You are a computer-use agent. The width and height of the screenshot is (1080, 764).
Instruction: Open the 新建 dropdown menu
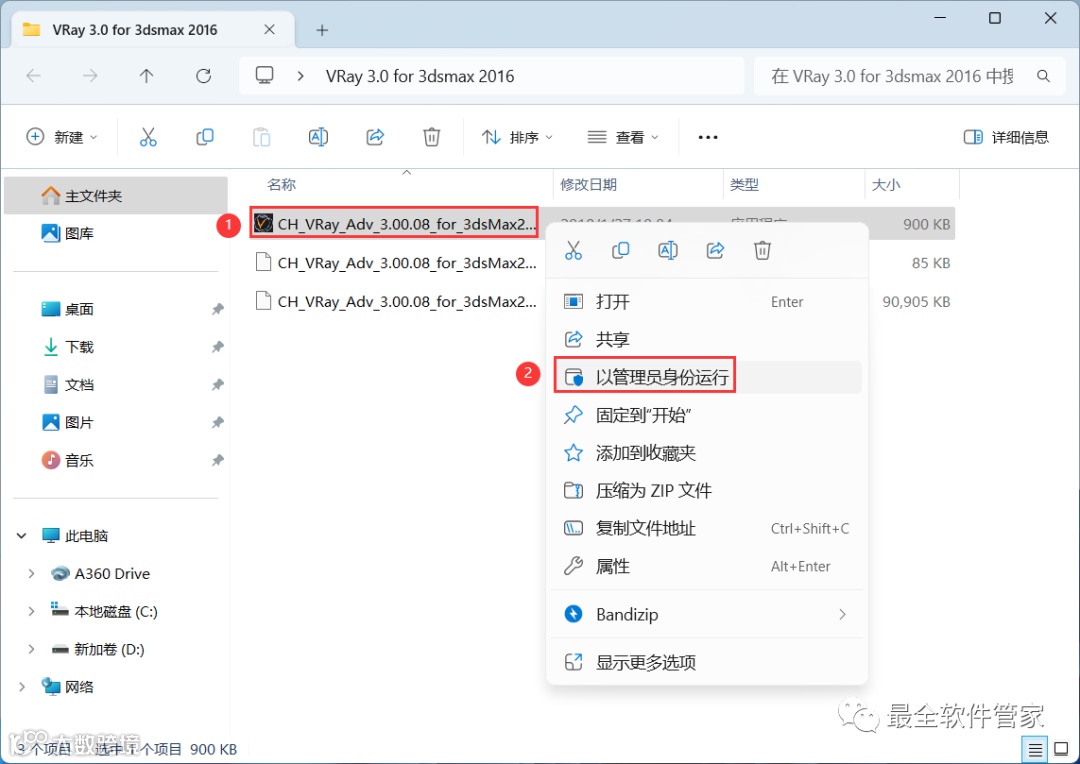(61, 137)
